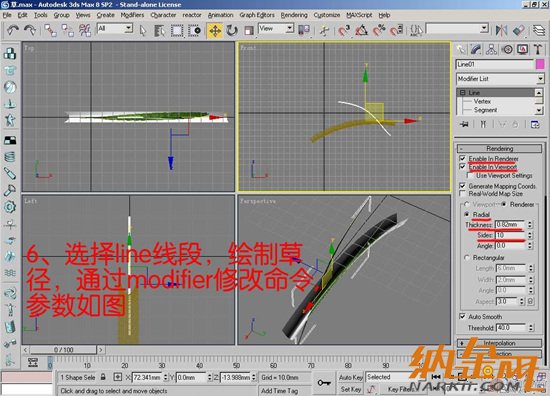The width and height of the screenshot is (550, 396).
Task: Open the Motion panel tab
Action: point(507,49)
